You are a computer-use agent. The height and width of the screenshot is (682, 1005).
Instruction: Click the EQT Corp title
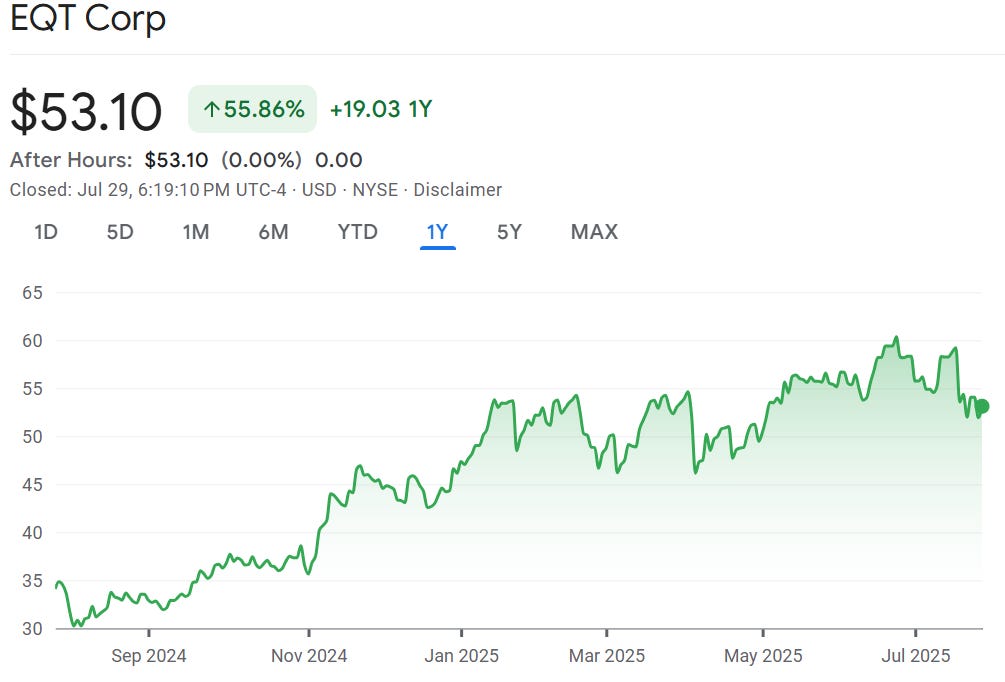pyautogui.click(x=88, y=18)
